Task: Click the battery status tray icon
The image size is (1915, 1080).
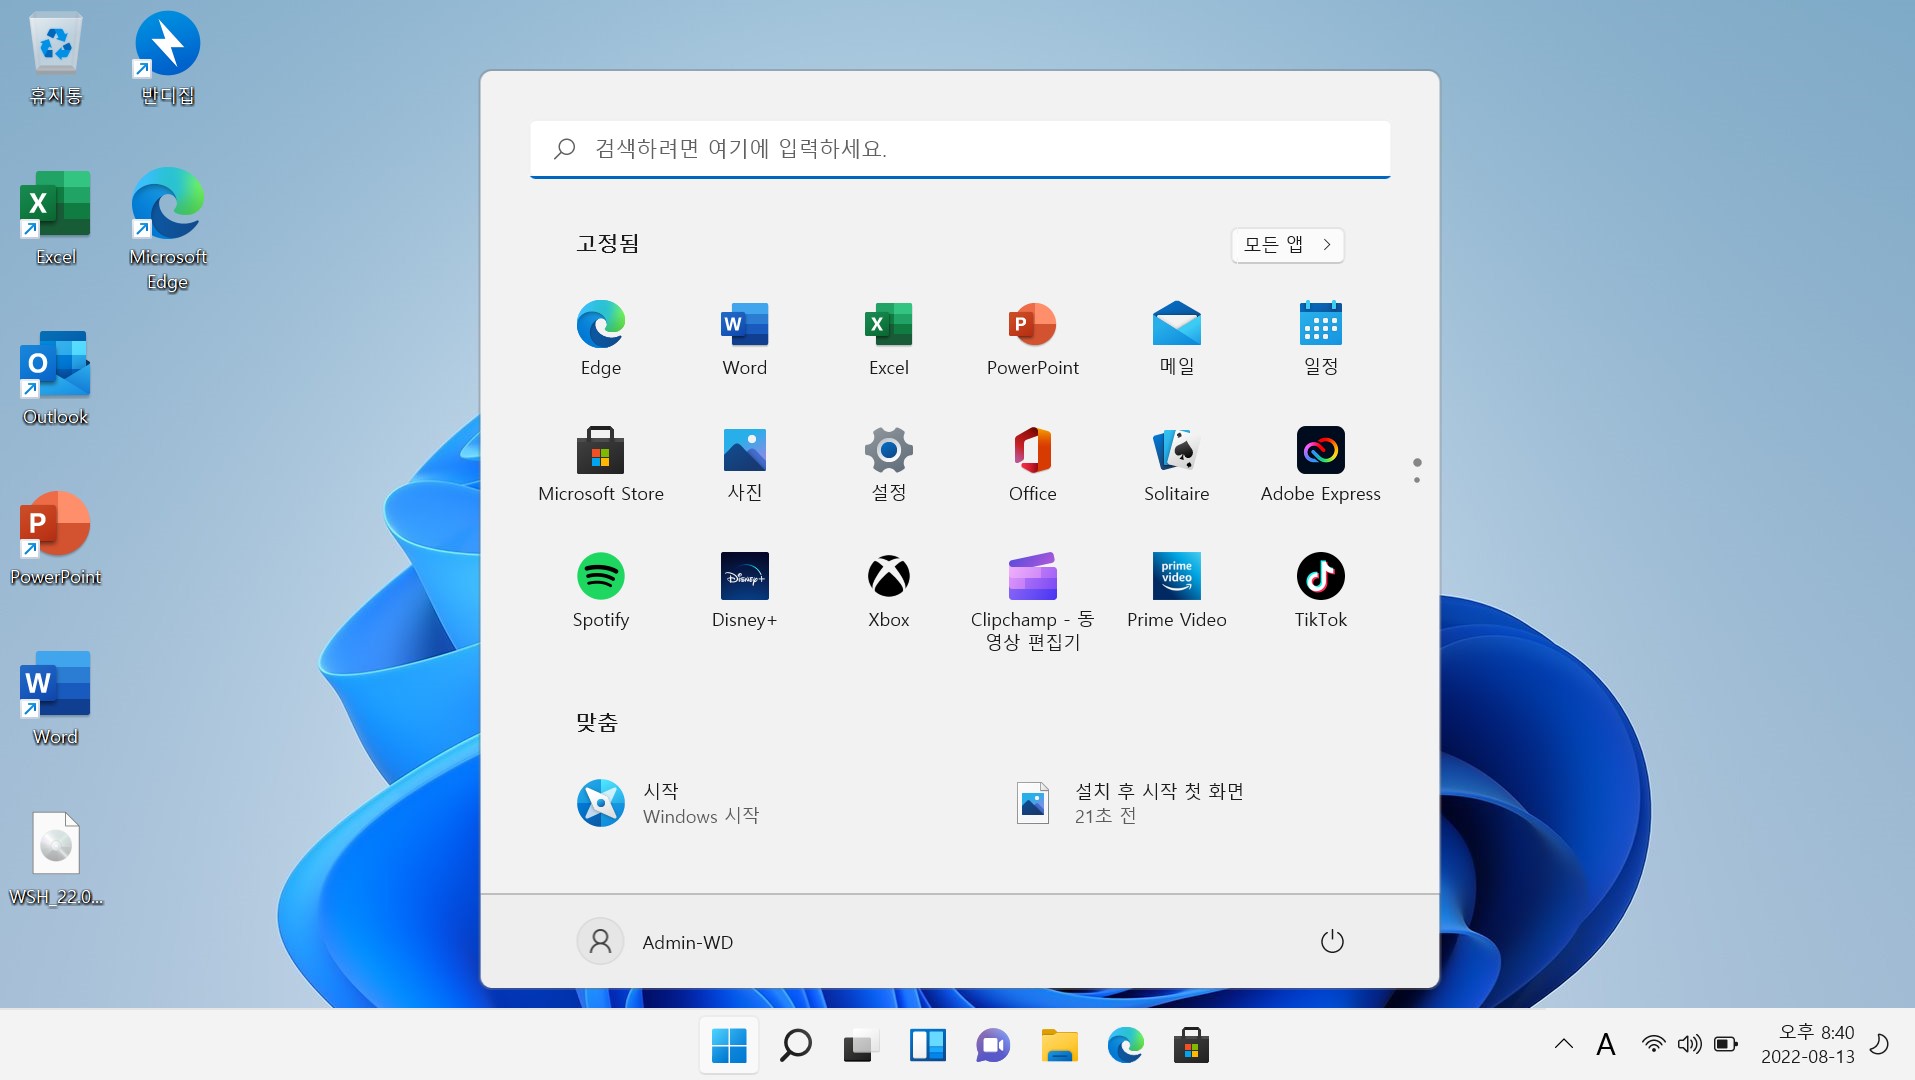Action: 1726,1045
